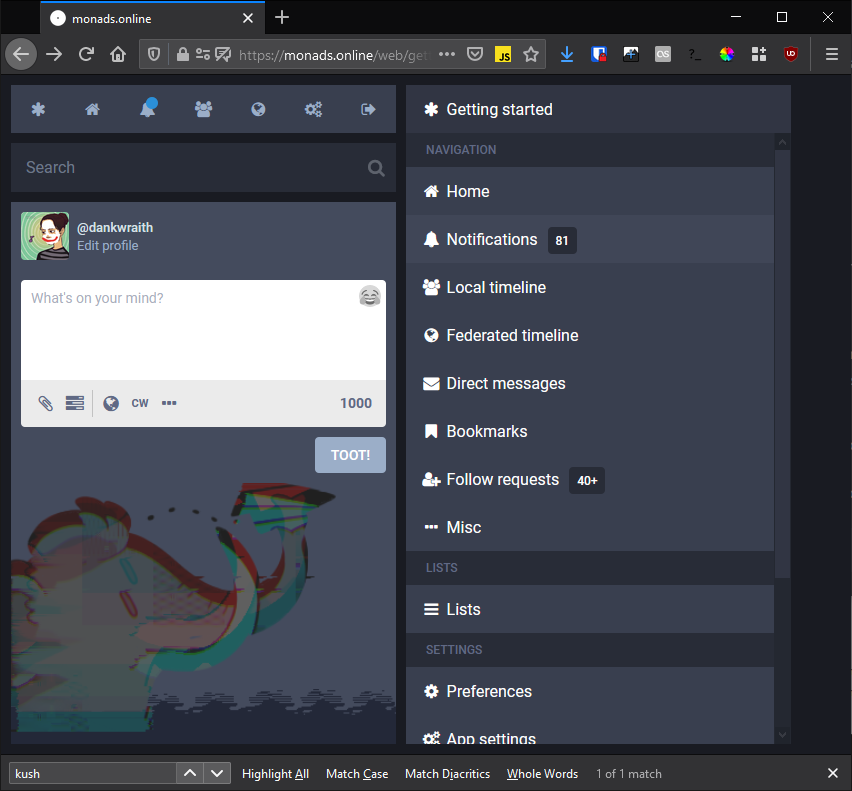Open the Firefox hamburger menu
Screen dimensions: 852x791
point(831,55)
